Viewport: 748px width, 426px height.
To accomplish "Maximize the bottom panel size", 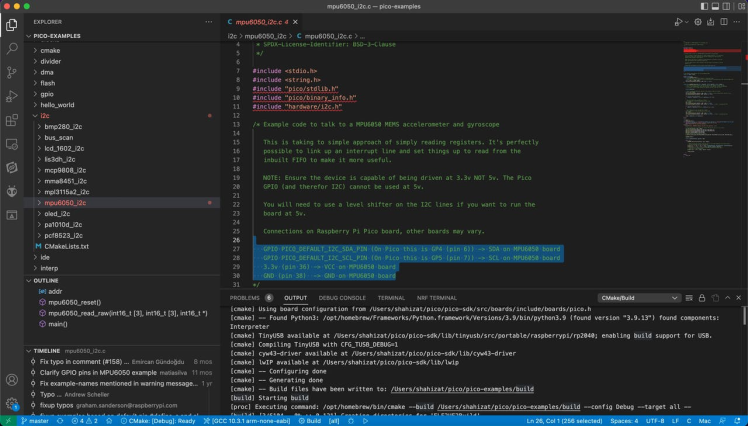I will click(x=725, y=298).
